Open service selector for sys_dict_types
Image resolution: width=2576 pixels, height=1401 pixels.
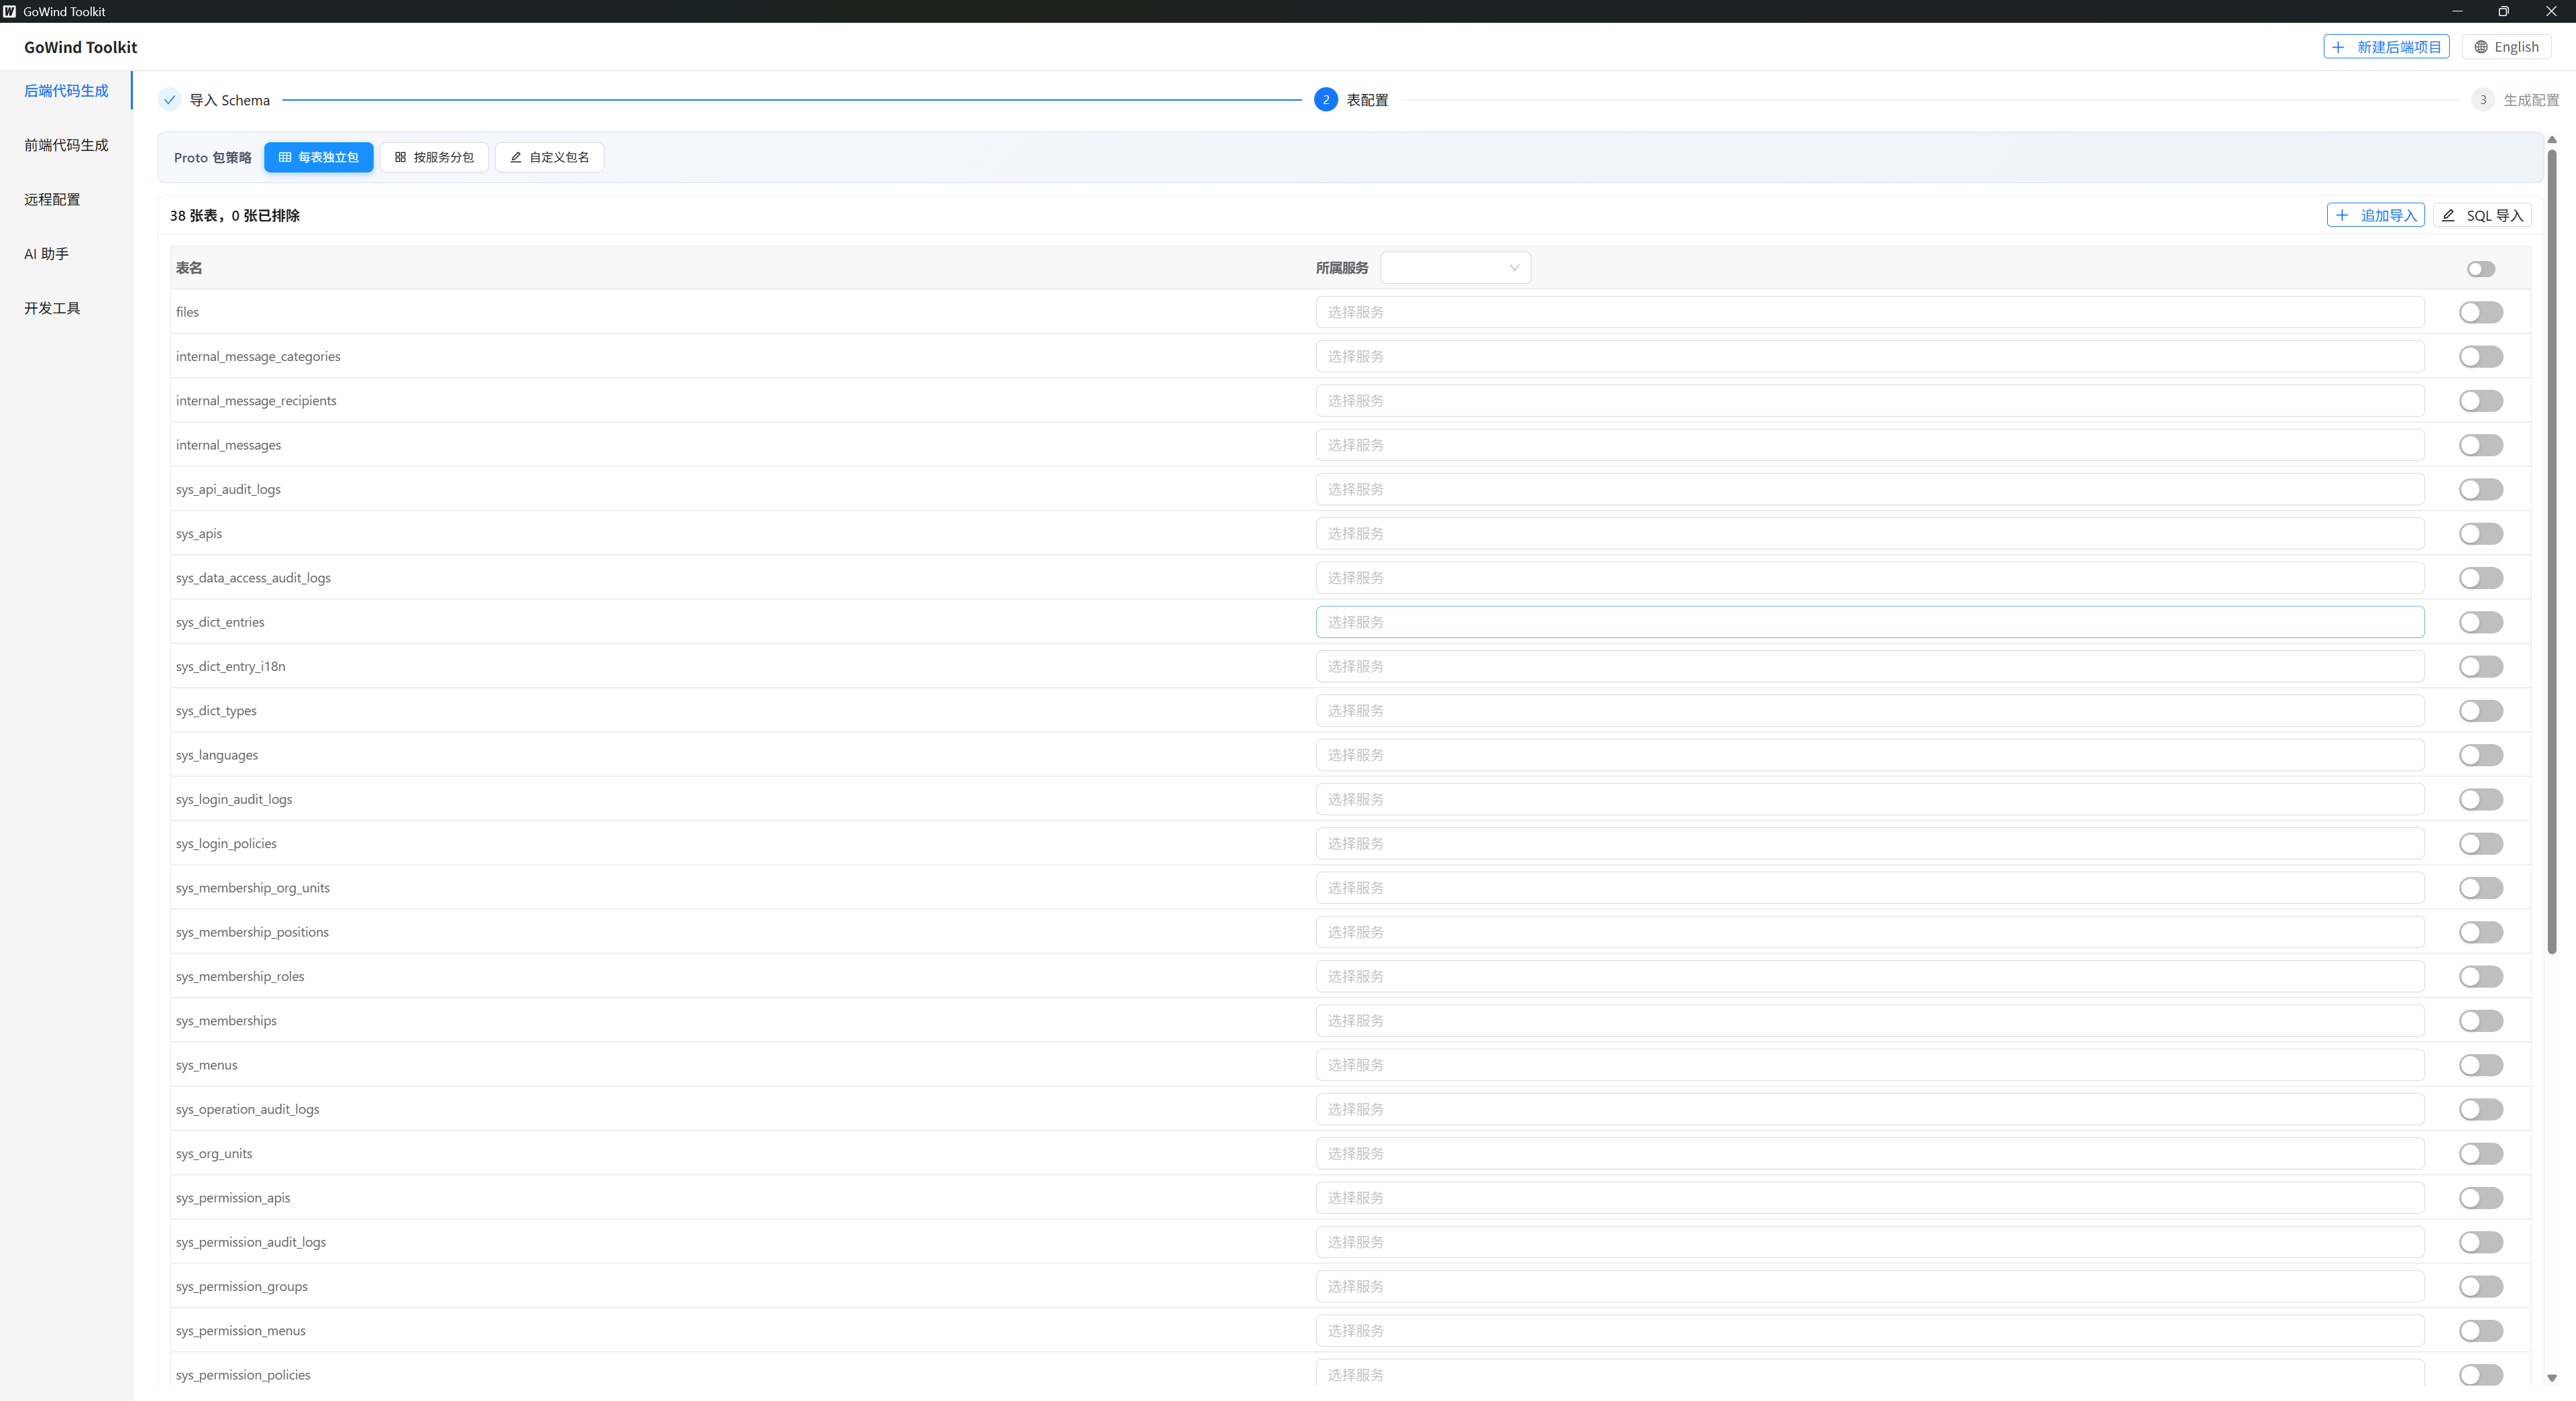(x=1870, y=711)
